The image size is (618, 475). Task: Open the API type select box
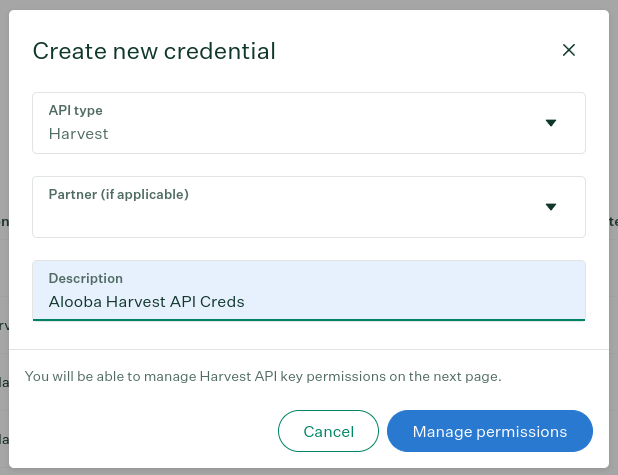(x=309, y=123)
